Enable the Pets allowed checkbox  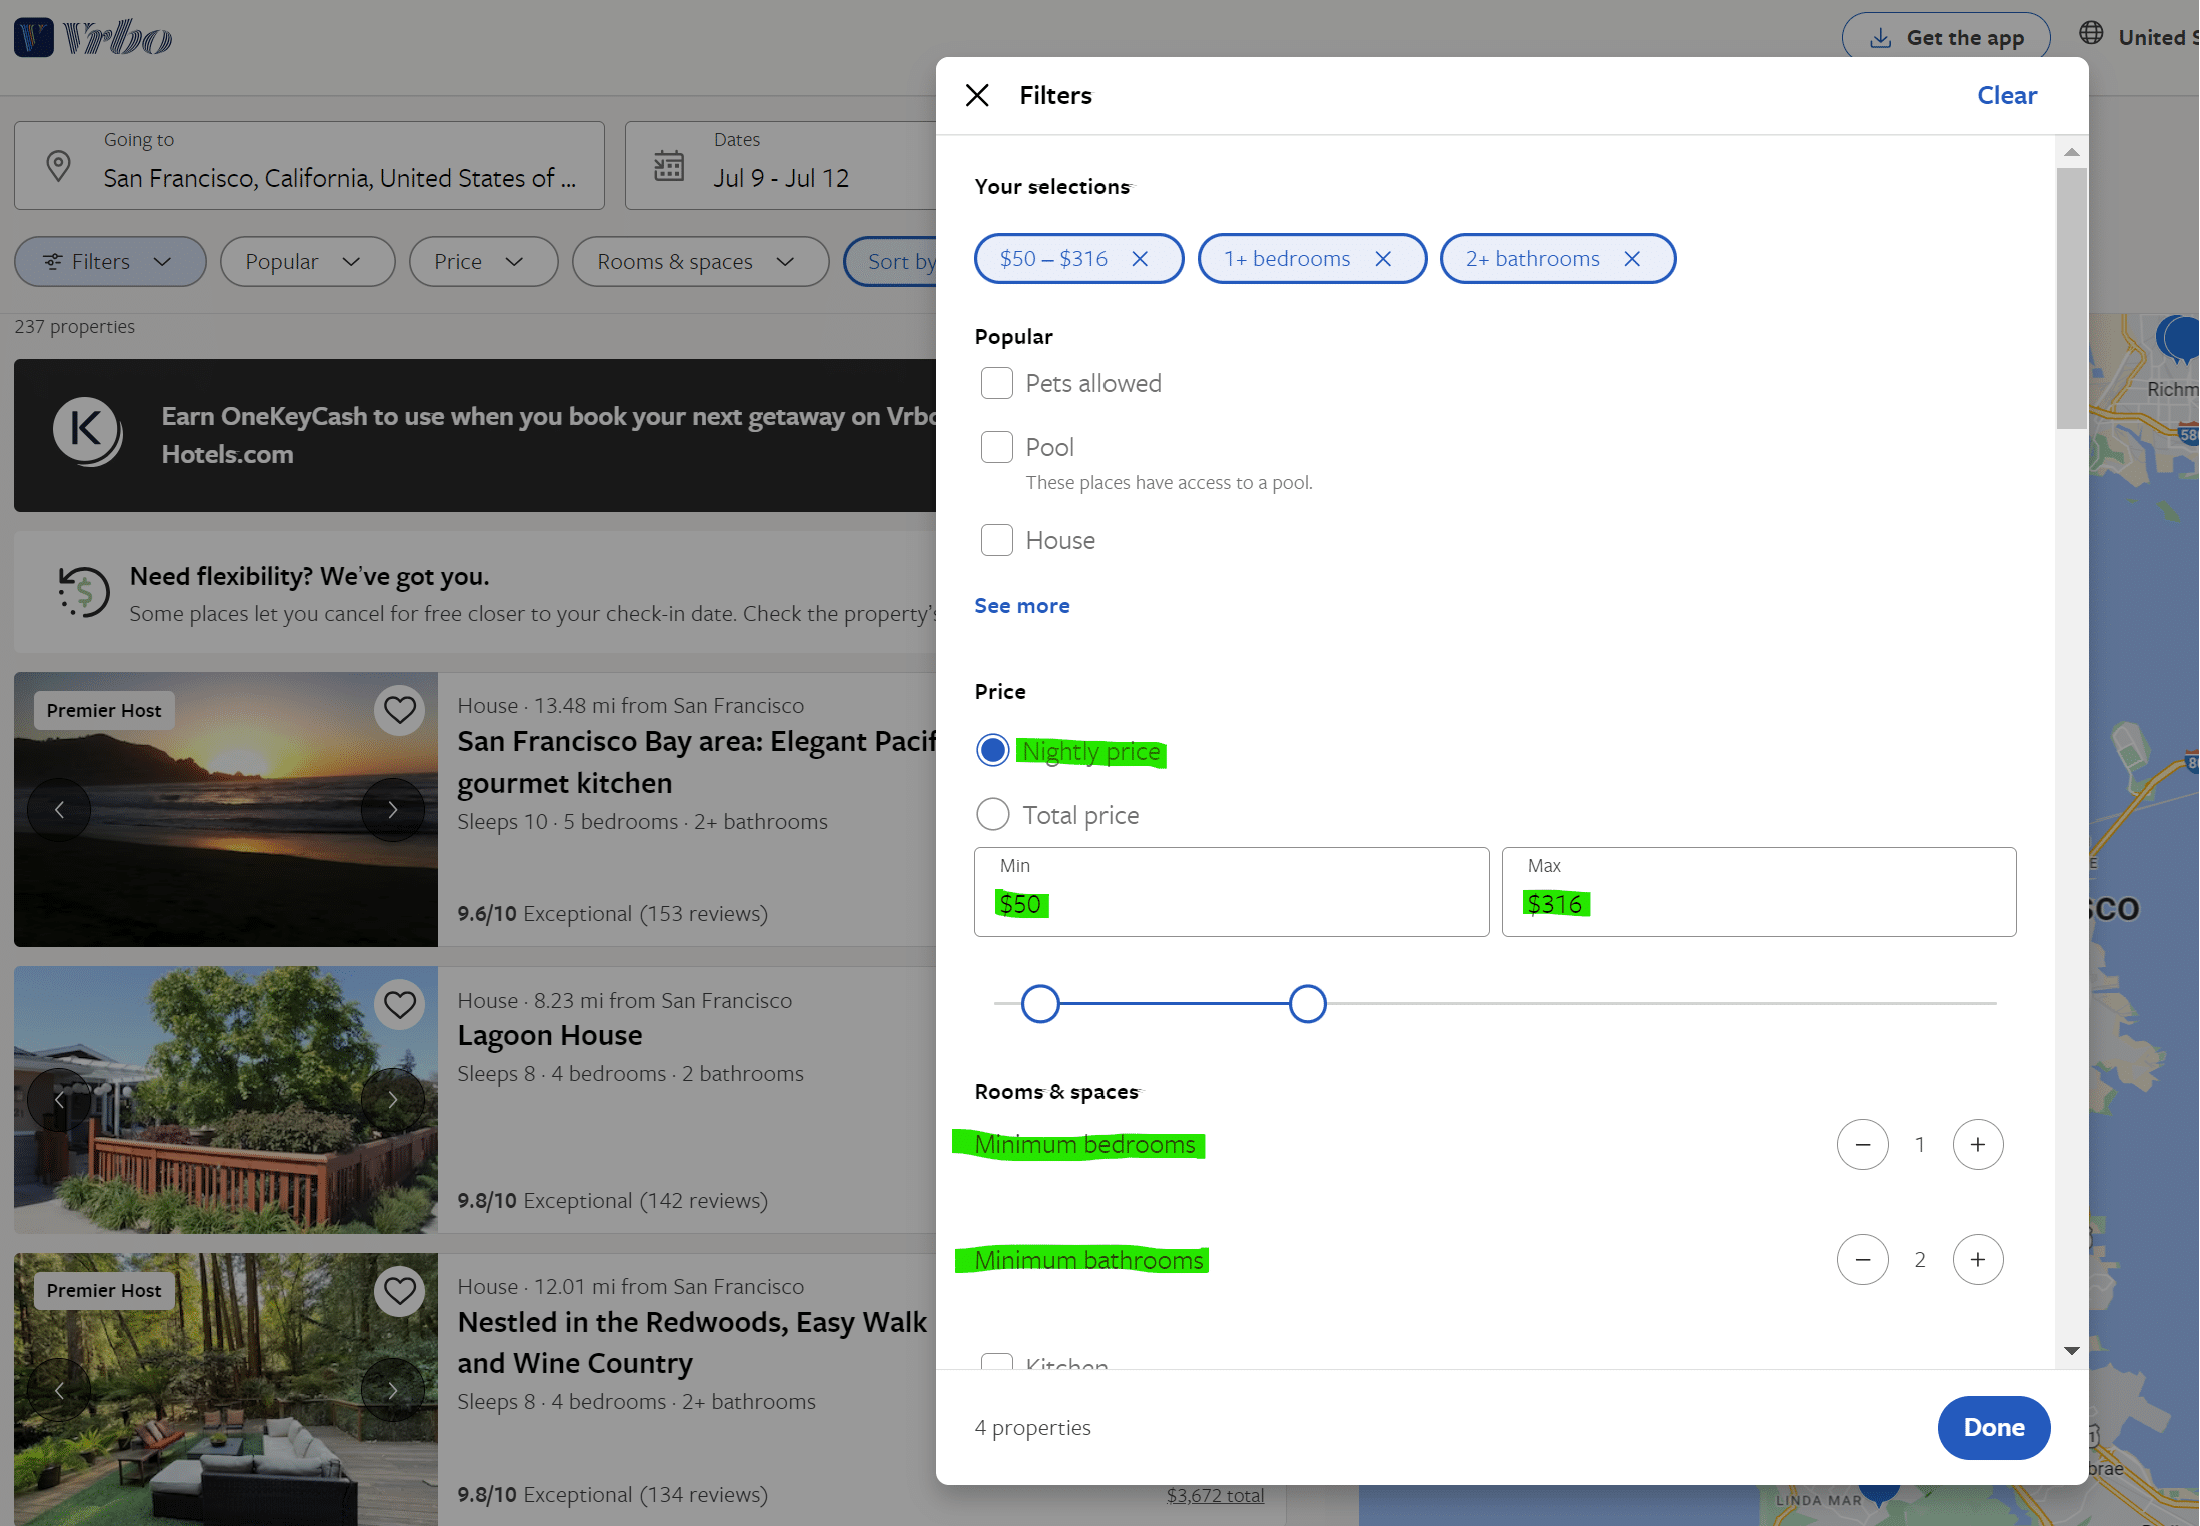pyautogui.click(x=996, y=383)
